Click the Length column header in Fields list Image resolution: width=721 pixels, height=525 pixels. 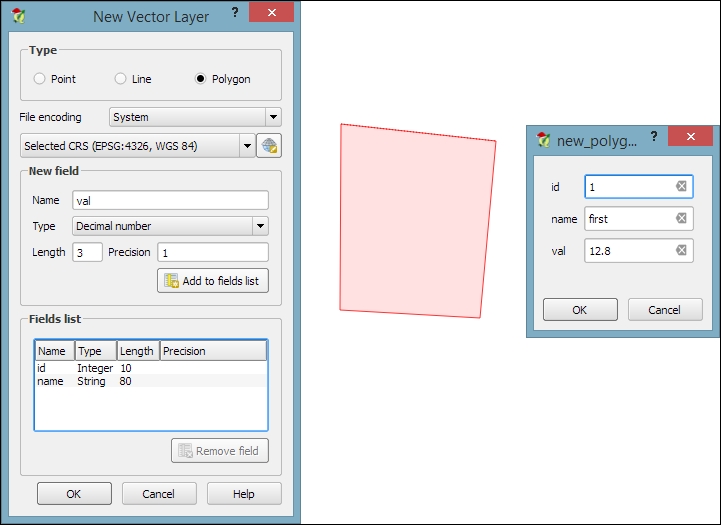tap(138, 351)
